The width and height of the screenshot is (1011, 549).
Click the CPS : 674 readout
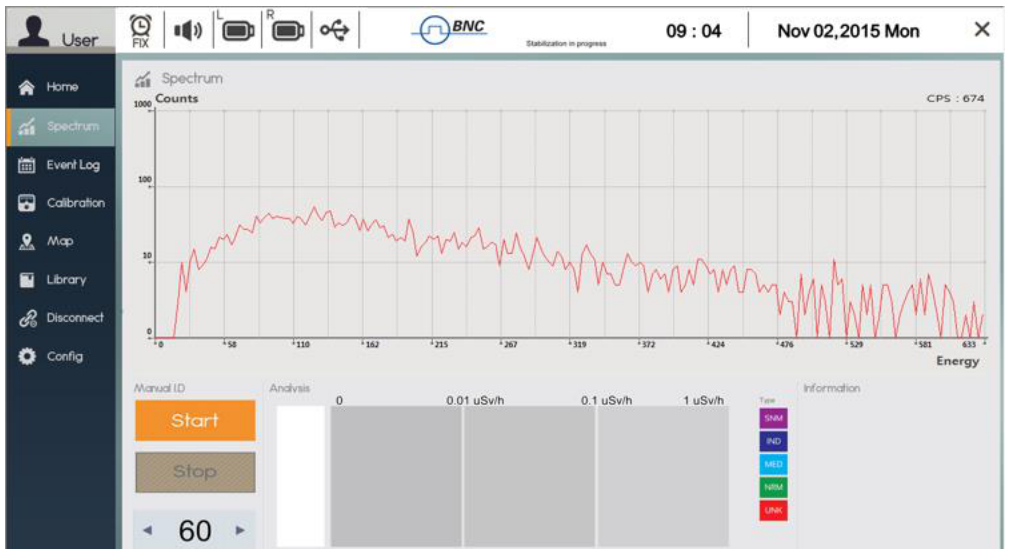point(955,99)
